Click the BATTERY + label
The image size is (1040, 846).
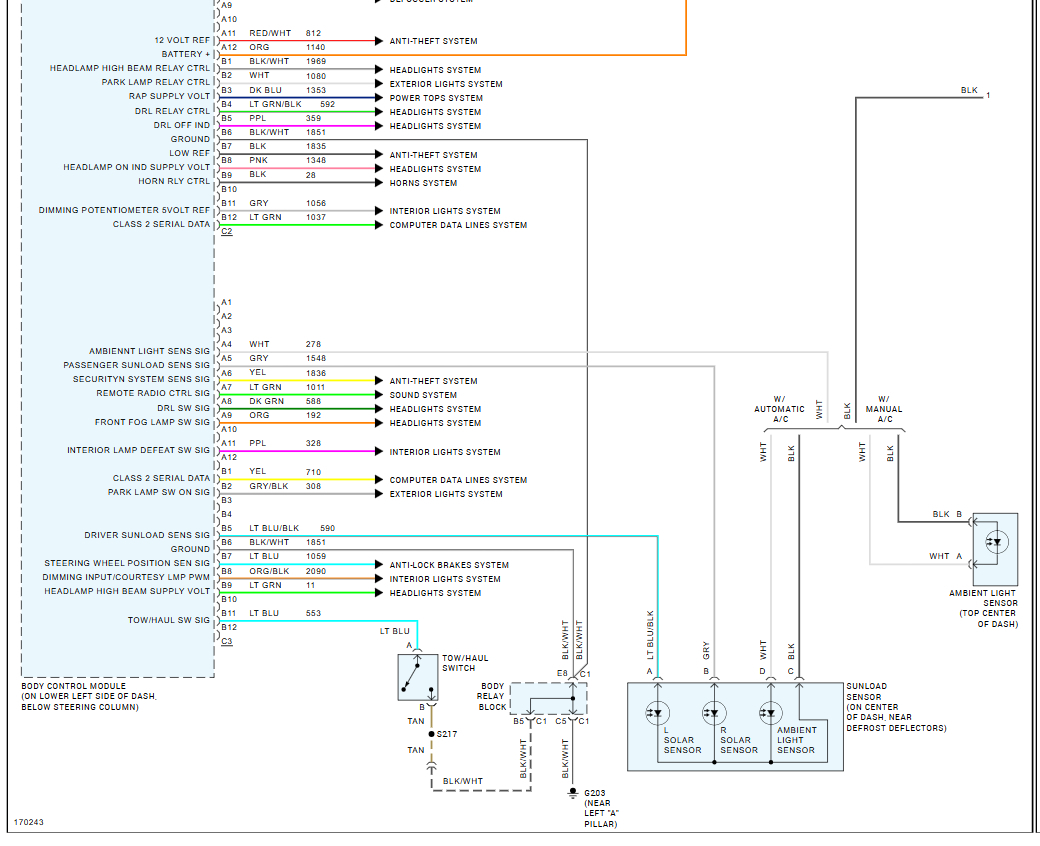click(x=186, y=54)
